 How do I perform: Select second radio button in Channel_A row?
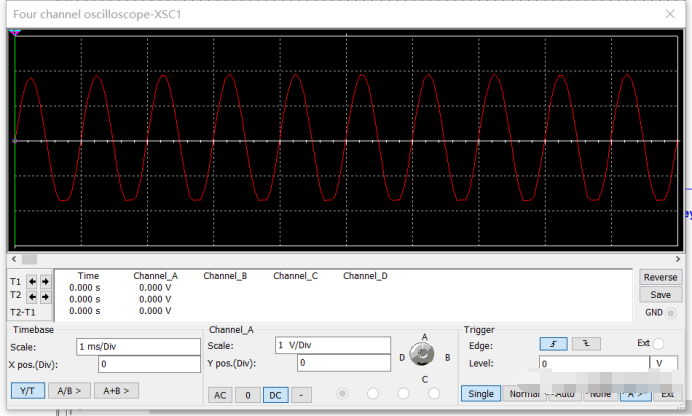373,393
